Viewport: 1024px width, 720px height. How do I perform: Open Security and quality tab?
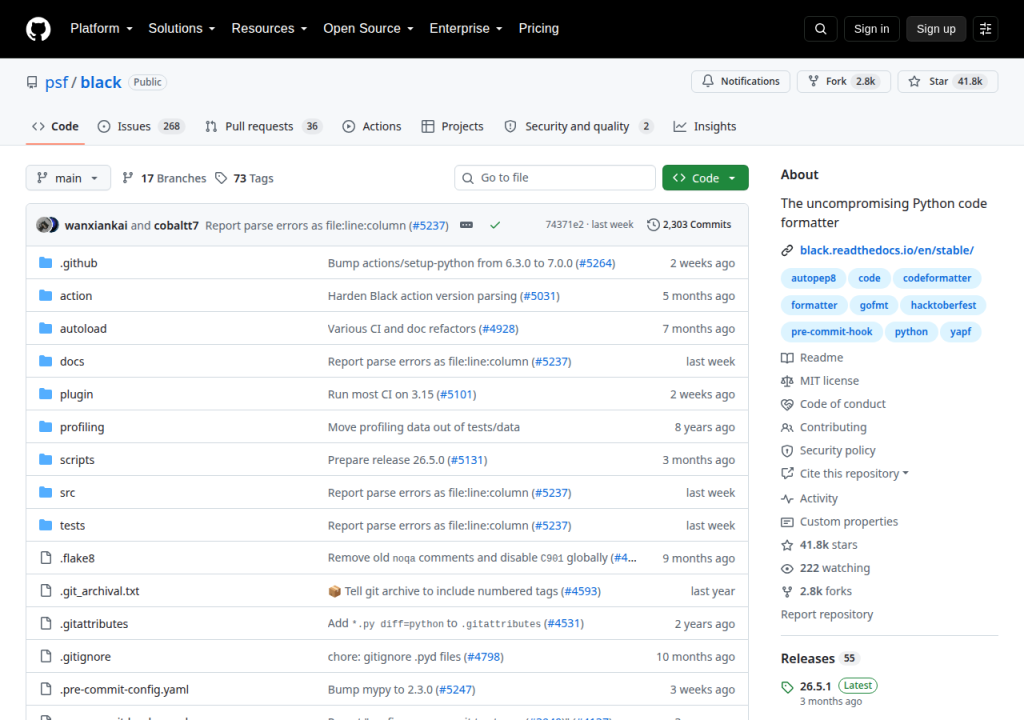click(x=579, y=126)
